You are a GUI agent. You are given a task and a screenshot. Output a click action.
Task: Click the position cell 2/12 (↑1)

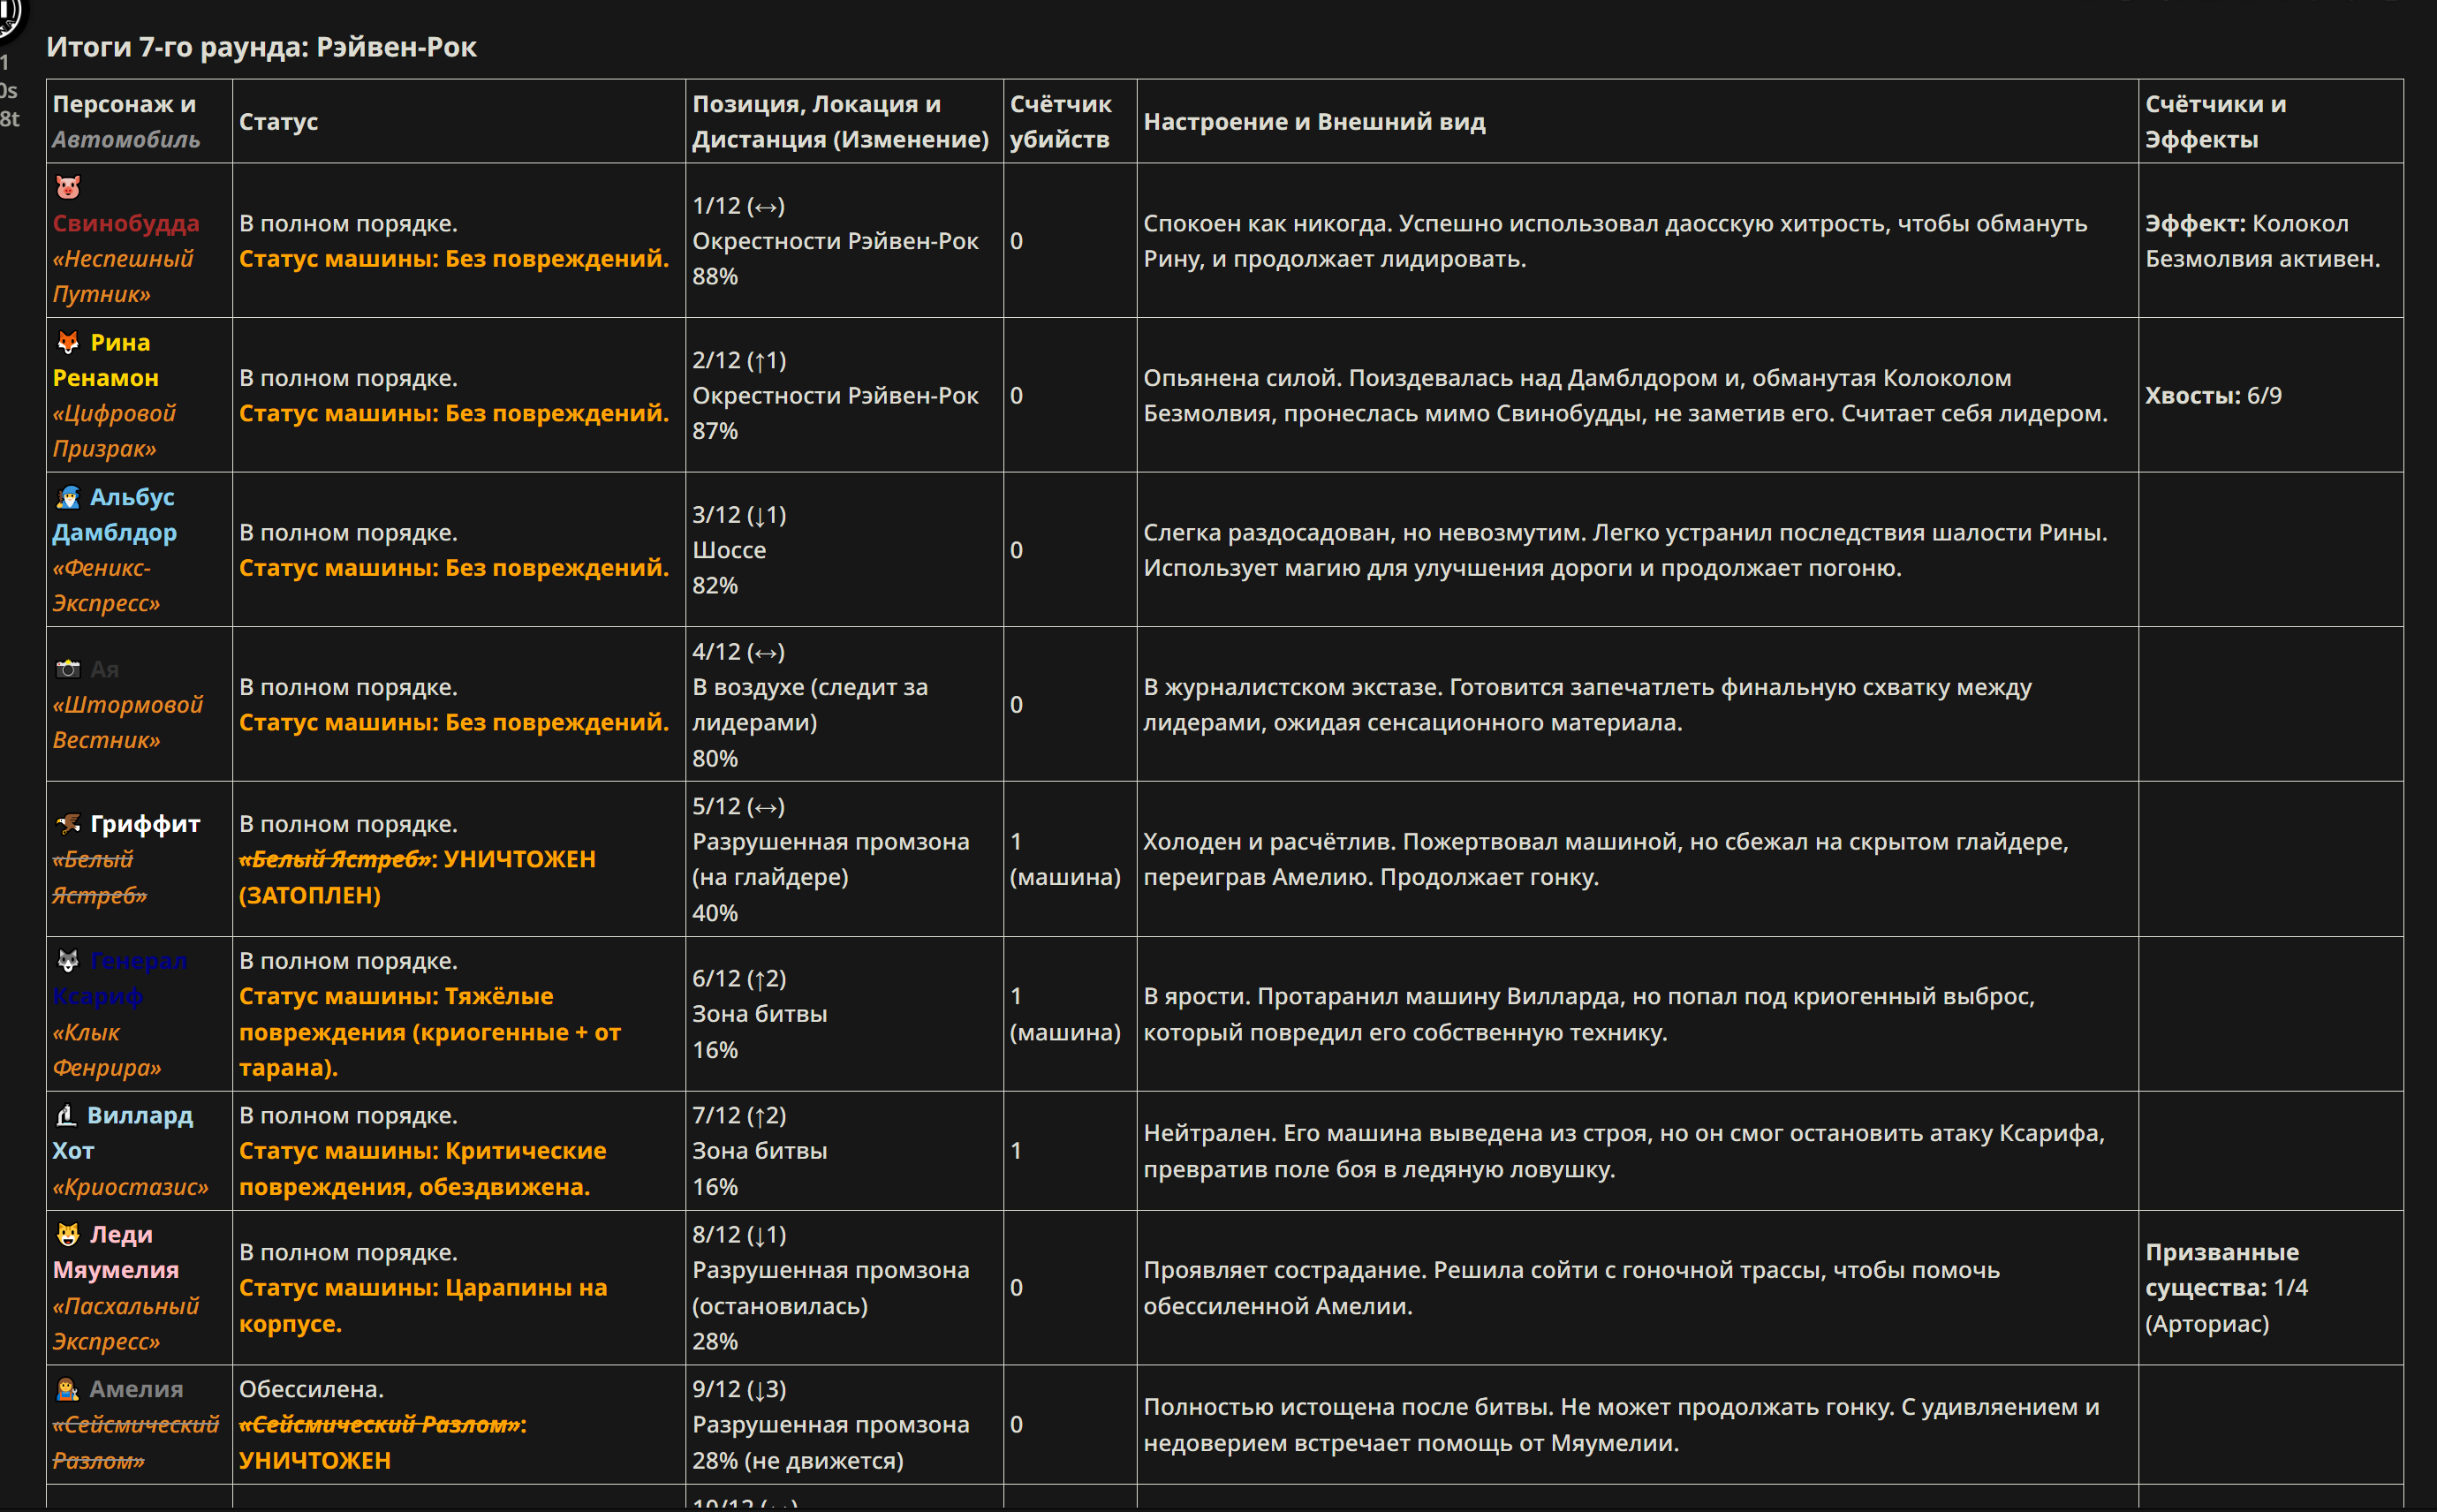[x=740, y=360]
